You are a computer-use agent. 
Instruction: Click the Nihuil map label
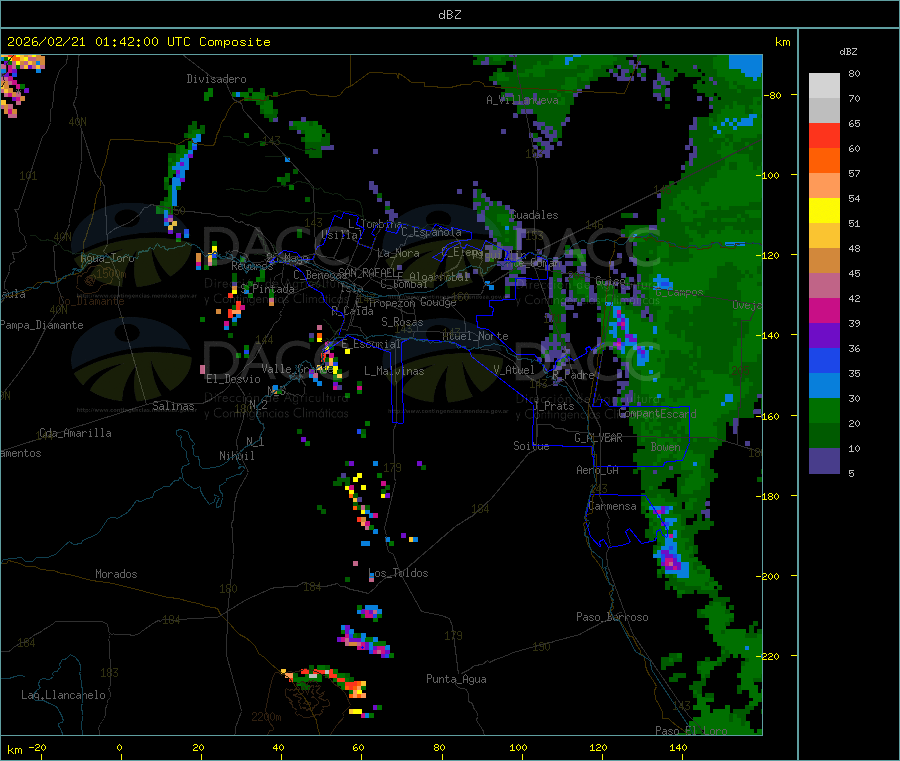[x=237, y=456]
